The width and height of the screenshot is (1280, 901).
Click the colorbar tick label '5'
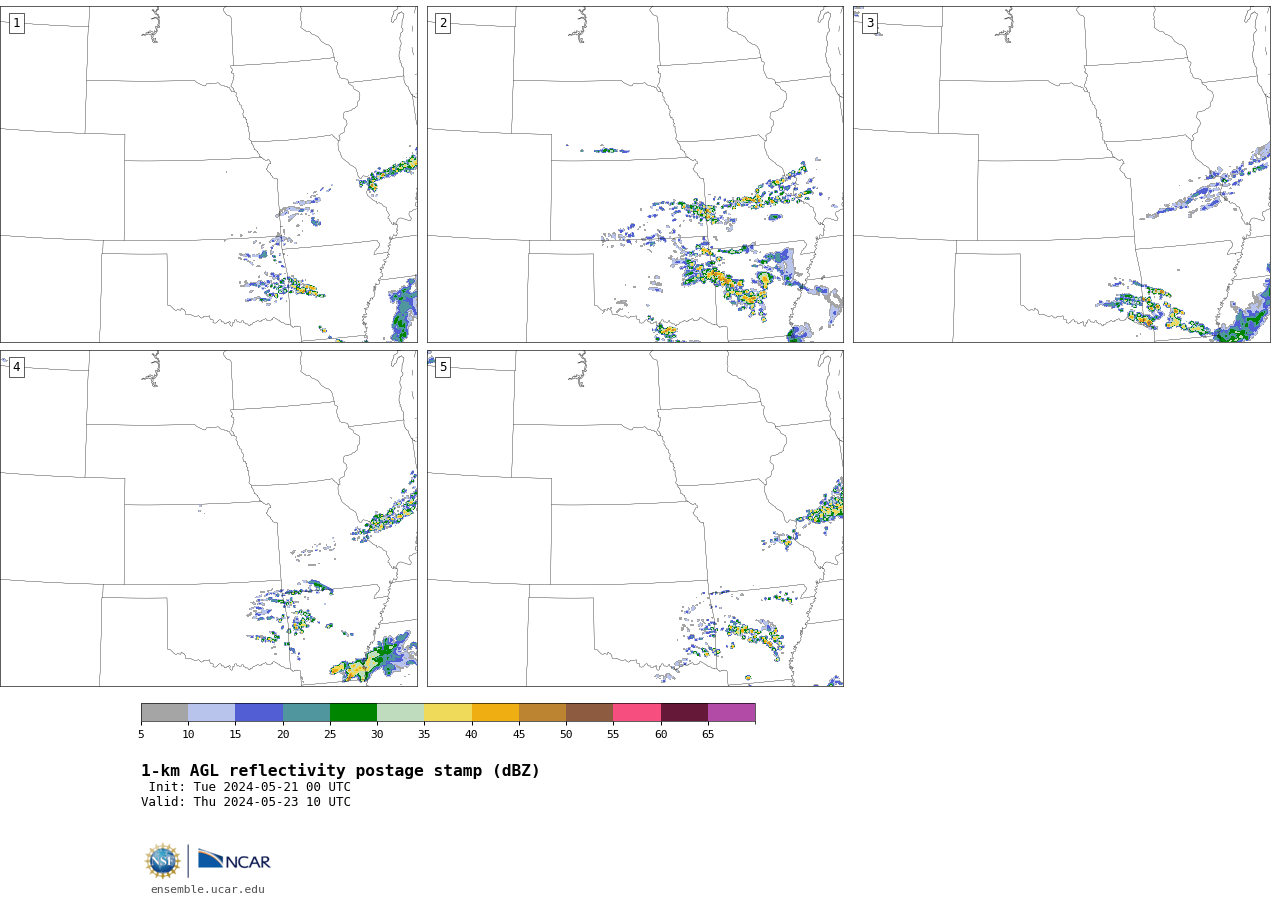click(x=141, y=735)
